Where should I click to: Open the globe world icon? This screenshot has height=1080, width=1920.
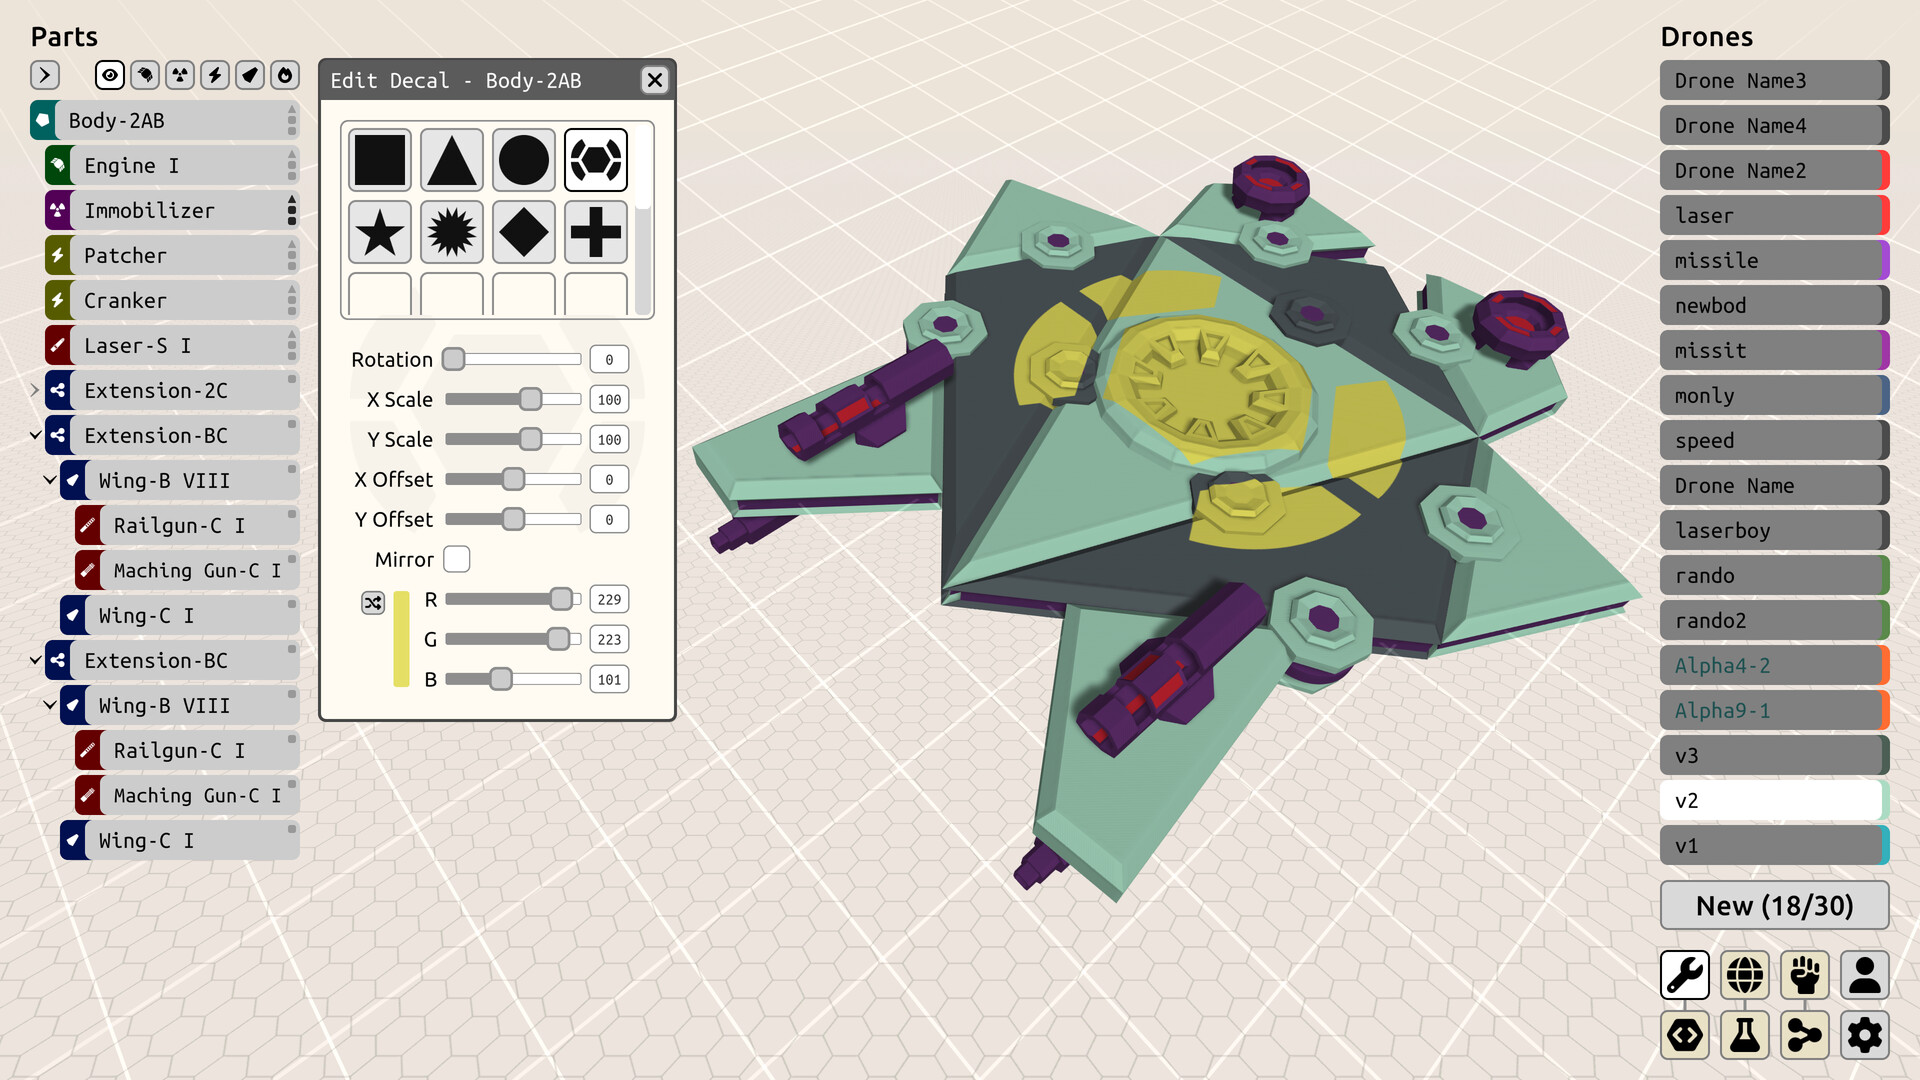1745,975
